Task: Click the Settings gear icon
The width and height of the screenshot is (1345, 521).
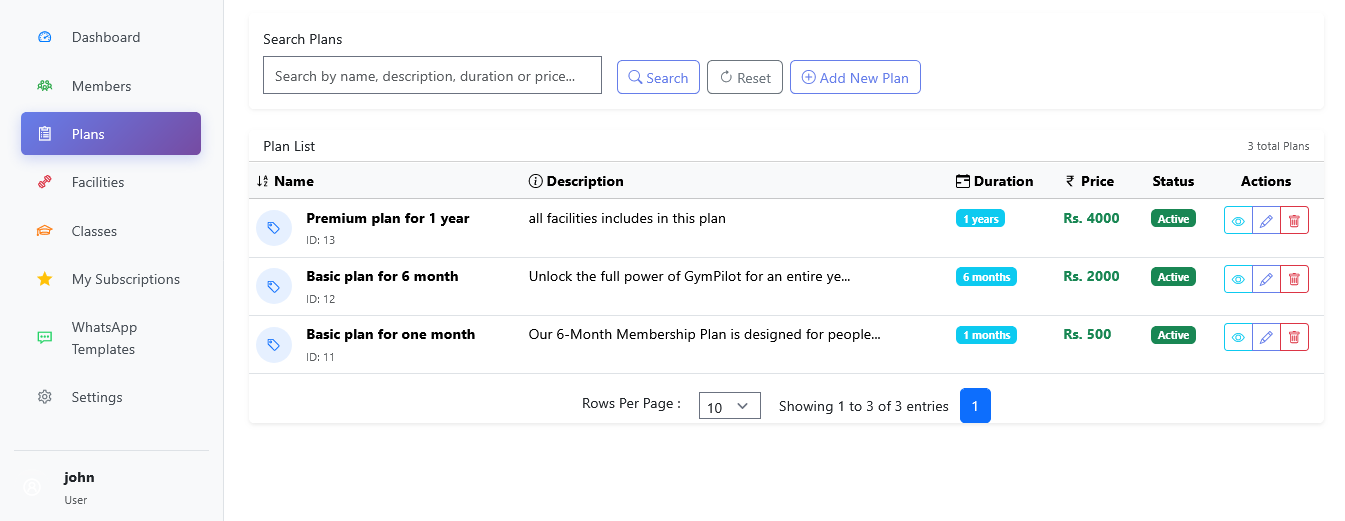Action: pyautogui.click(x=44, y=397)
